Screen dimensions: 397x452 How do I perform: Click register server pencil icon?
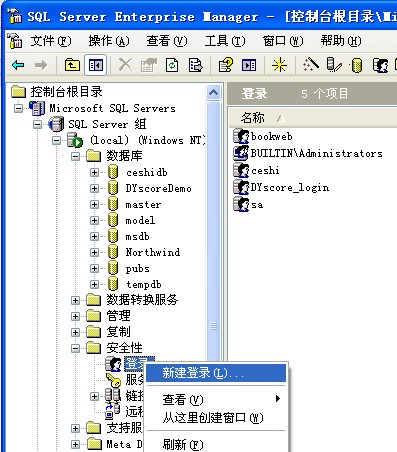(334, 64)
